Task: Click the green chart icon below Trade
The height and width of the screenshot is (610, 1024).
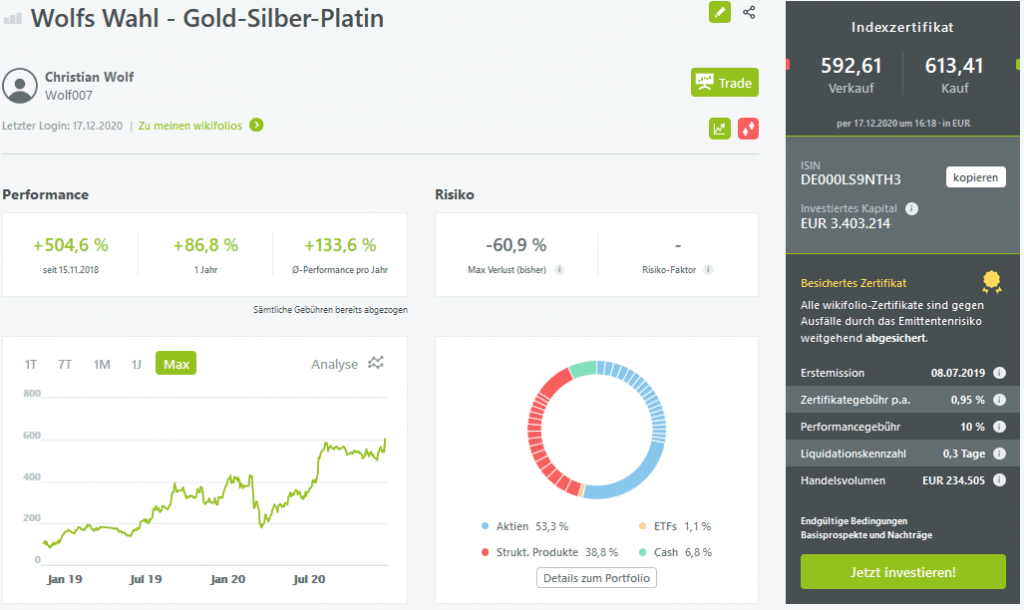Action: click(x=720, y=128)
